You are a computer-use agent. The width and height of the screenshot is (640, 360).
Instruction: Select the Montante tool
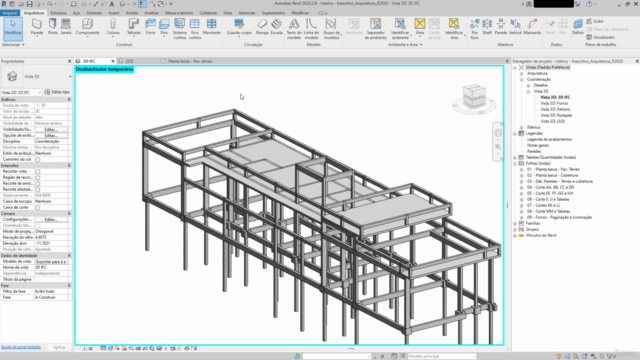pos(211,27)
